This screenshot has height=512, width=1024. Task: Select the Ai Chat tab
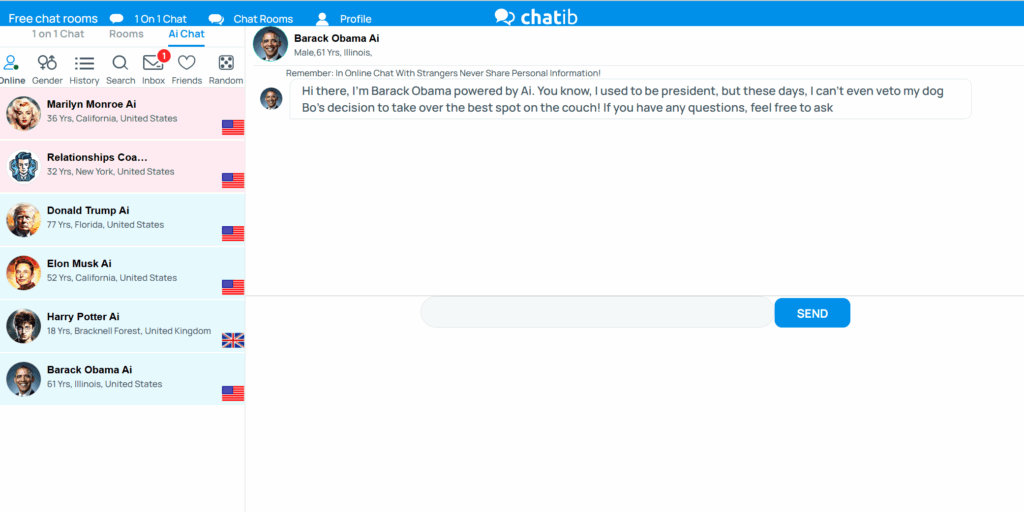coord(186,34)
